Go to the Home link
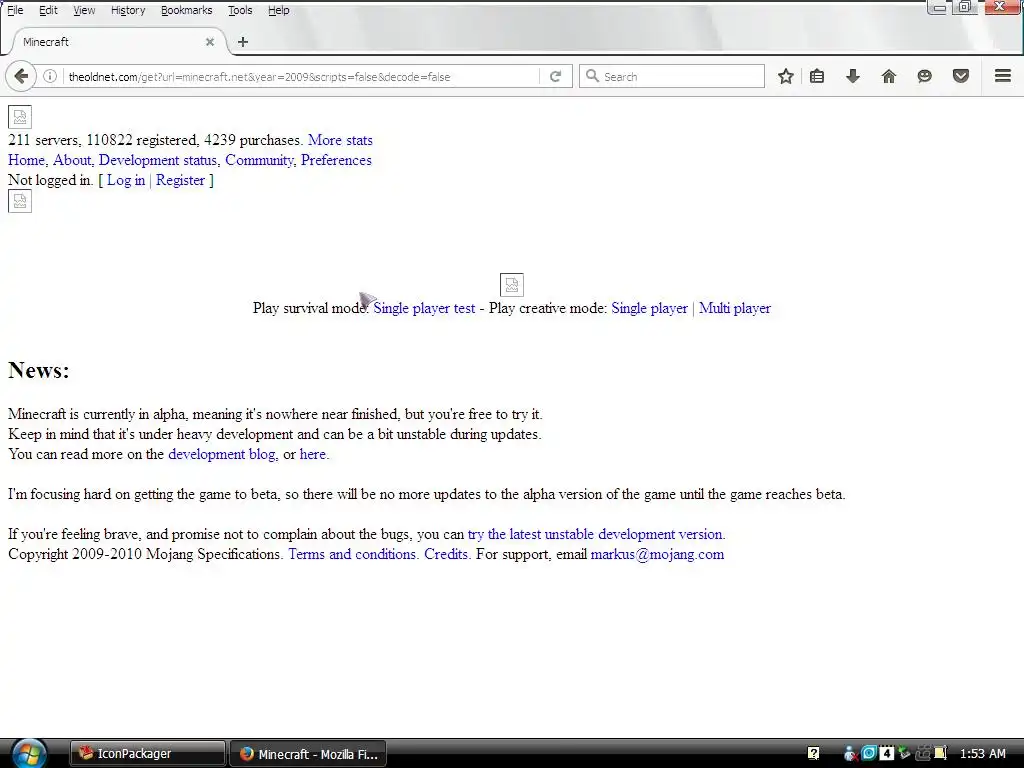1024x768 pixels. tap(26, 160)
